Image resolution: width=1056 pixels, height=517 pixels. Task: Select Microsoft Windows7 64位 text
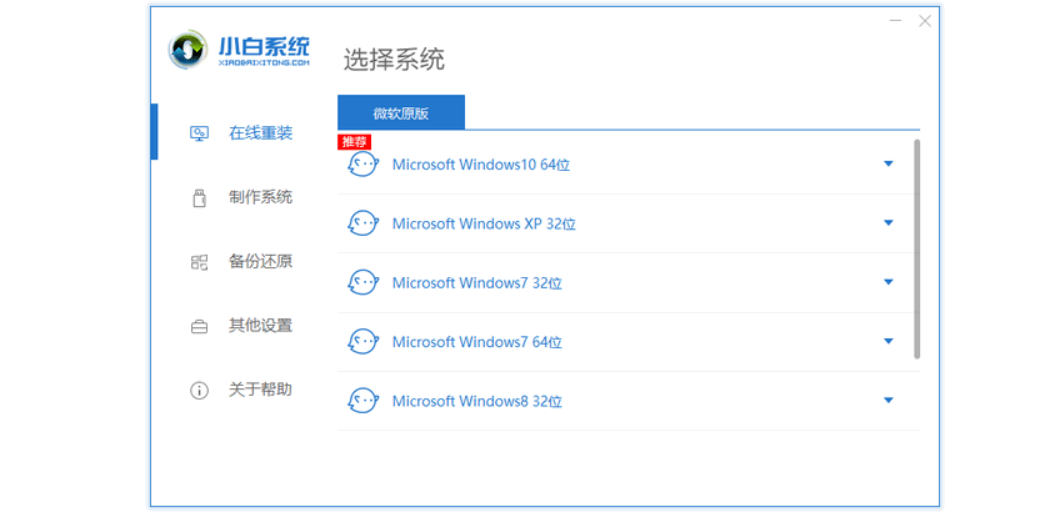click(476, 342)
